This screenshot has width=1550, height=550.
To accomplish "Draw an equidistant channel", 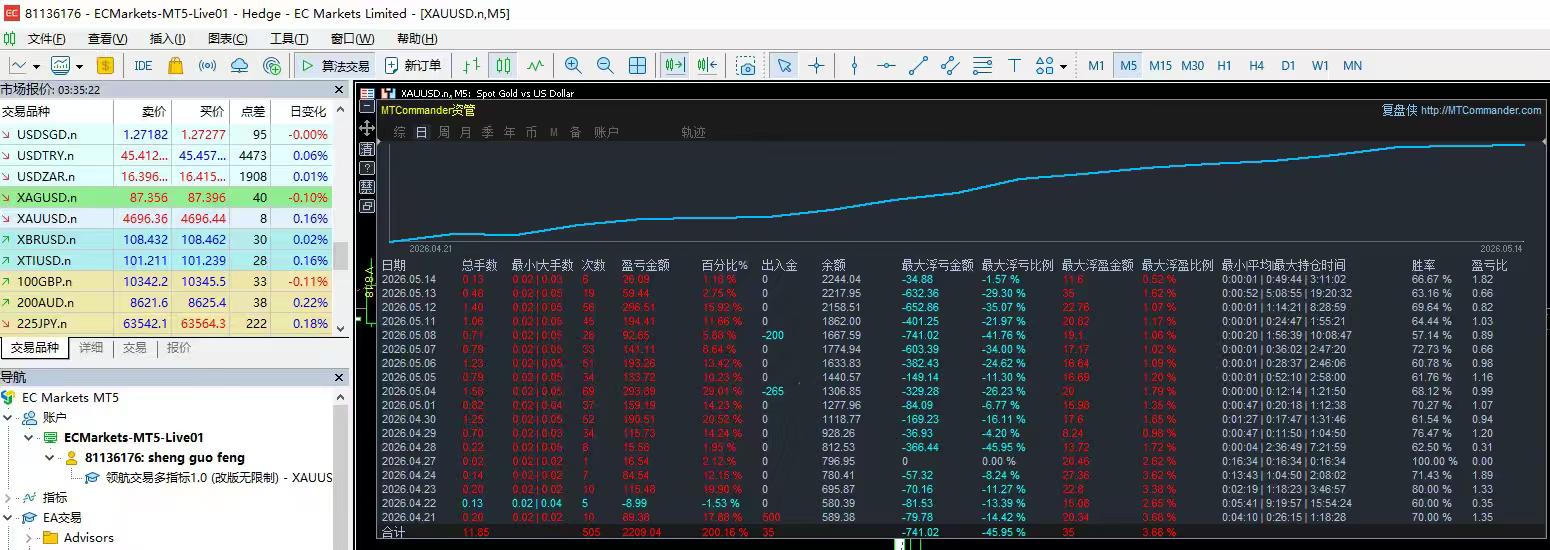I will click(950, 66).
